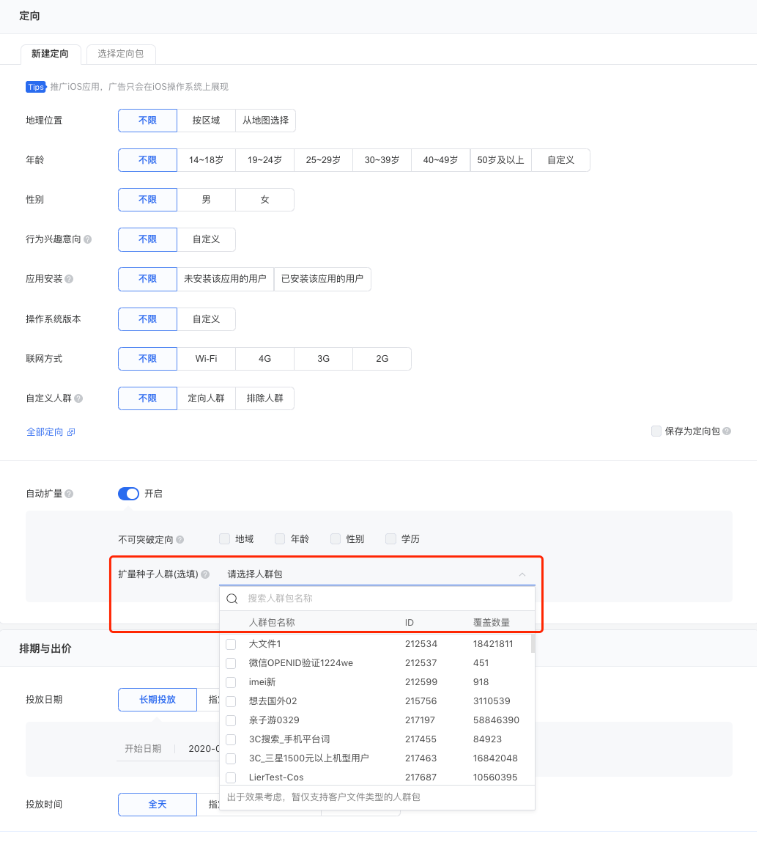Select 自定义 age option
This screenshot has width=757, height=862.
tap(561, 160)
